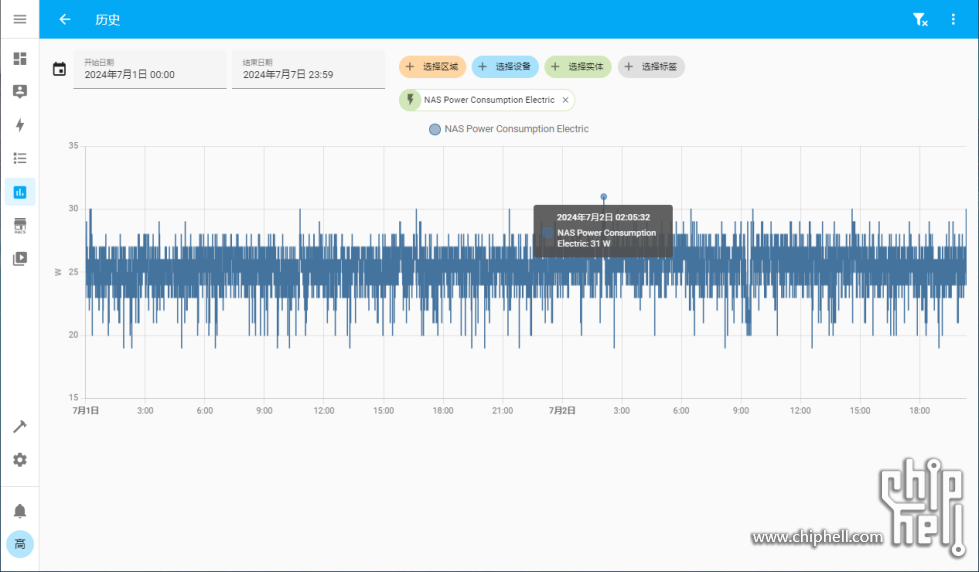Add an entity filter chip
This screenshot has width=979, height=572.
[578, 67]
